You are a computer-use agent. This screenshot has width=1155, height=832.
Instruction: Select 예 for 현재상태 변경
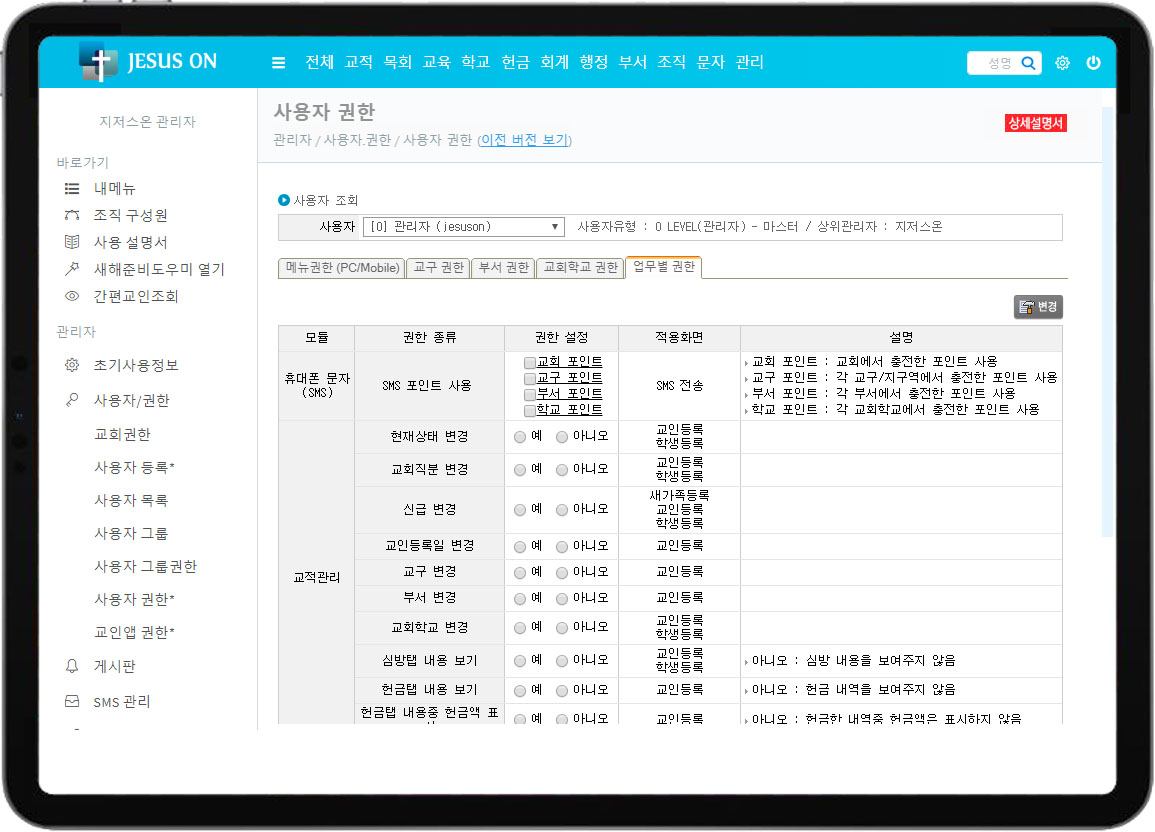click(x=520, y=437)
